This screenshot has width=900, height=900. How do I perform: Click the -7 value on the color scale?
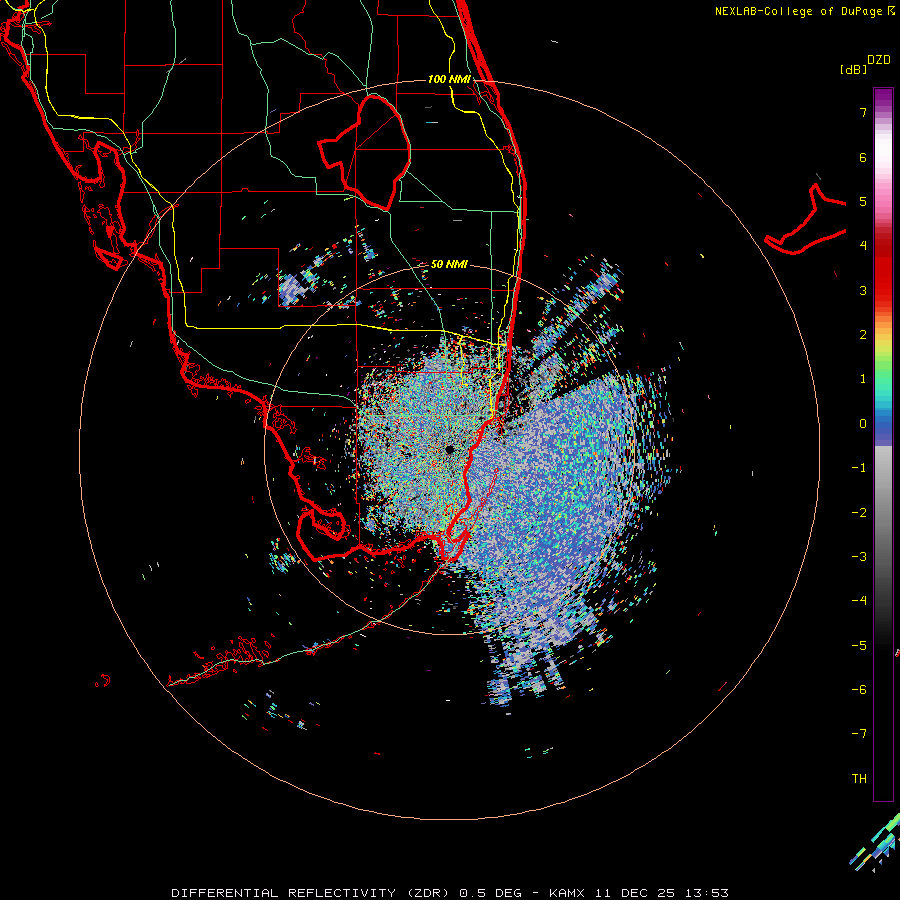point(859,734)
